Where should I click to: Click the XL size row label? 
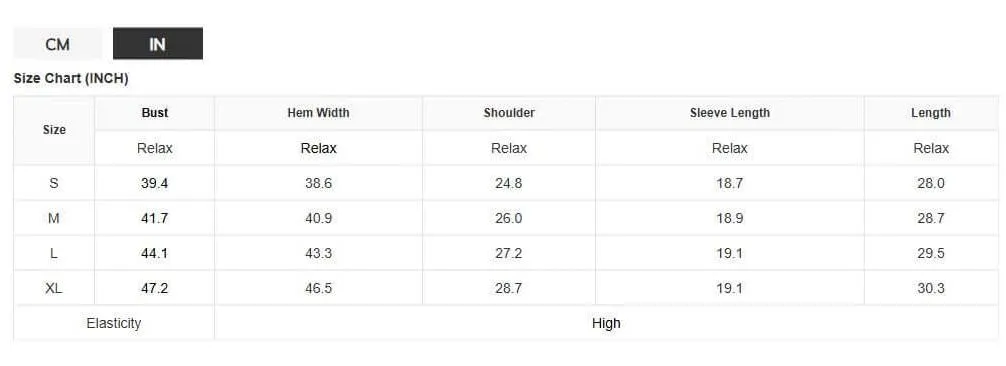tap(54, 288)
